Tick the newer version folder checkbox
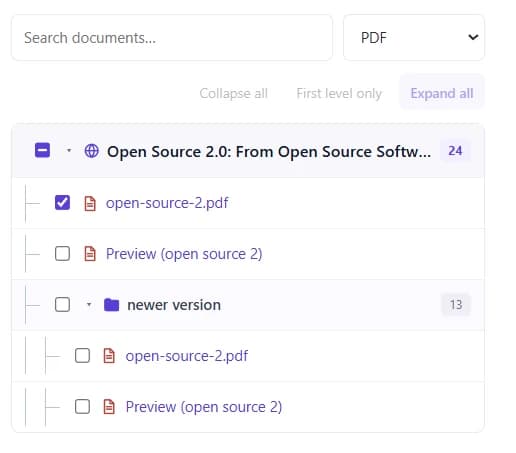The height and width of the screenshot is (453, 516). point(62,304)
